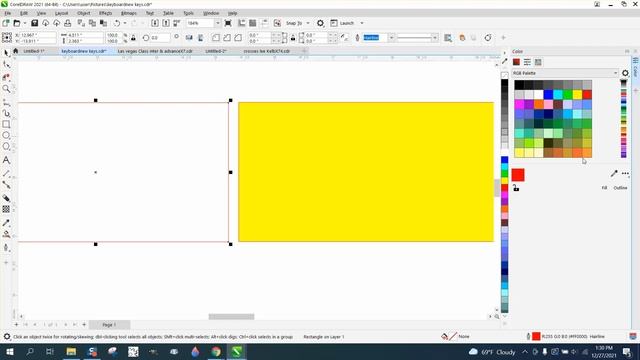This screenshot has width=640, height=360.
Task: Switch to the Las vegas Class document tab
Action: click(155, 51)
